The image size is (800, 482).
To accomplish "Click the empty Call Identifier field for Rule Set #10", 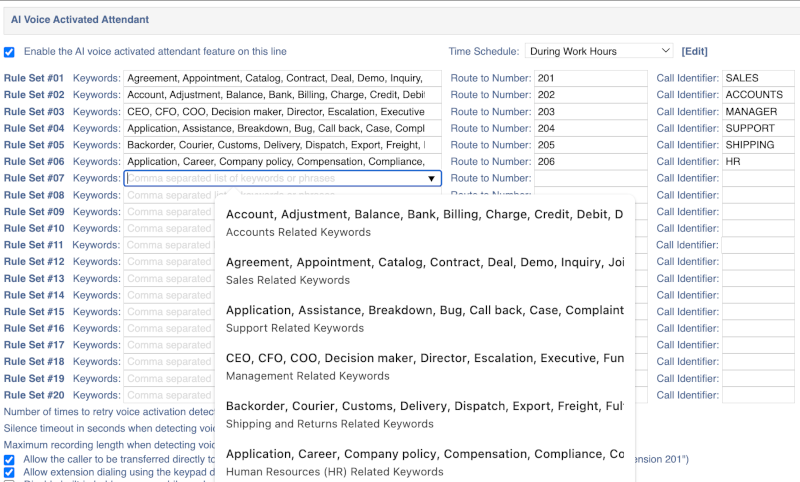I will click(758, 229).
